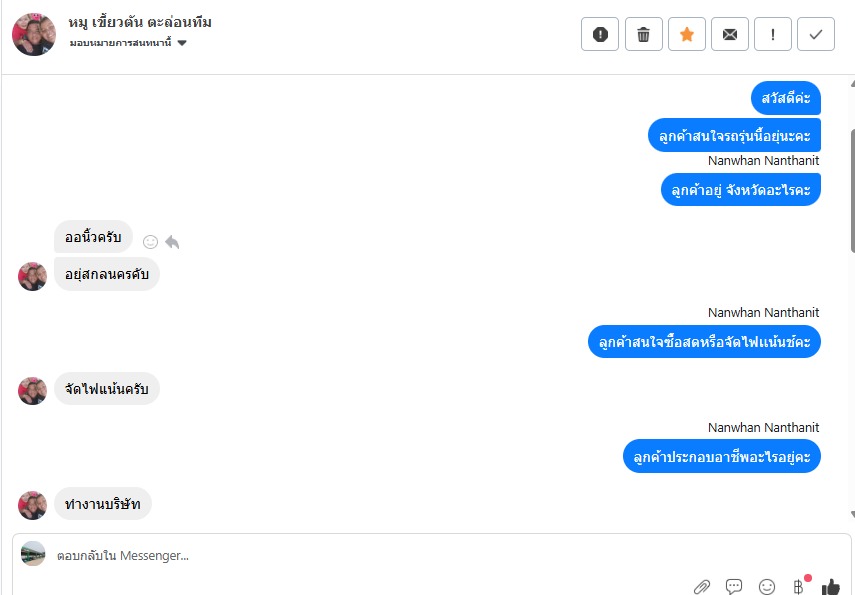Click the สวัสดีค่ะ message bubble

(786, 98)
